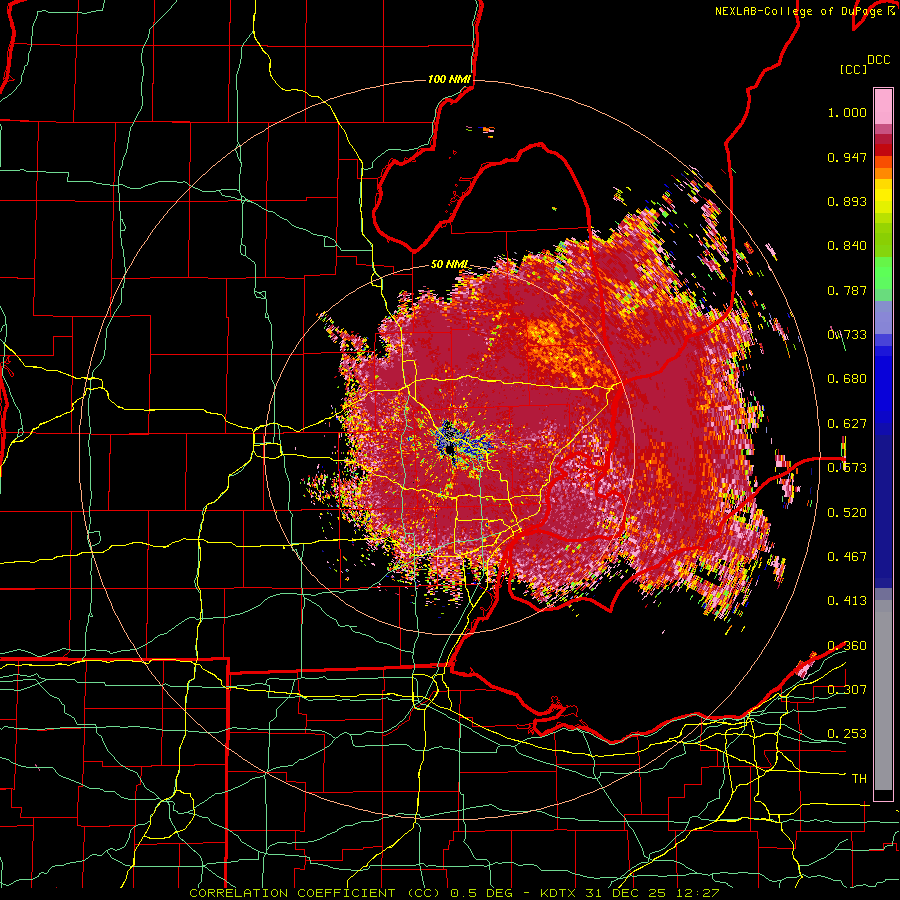
Task: Click the 0.893 legend value
Action: 847,201
